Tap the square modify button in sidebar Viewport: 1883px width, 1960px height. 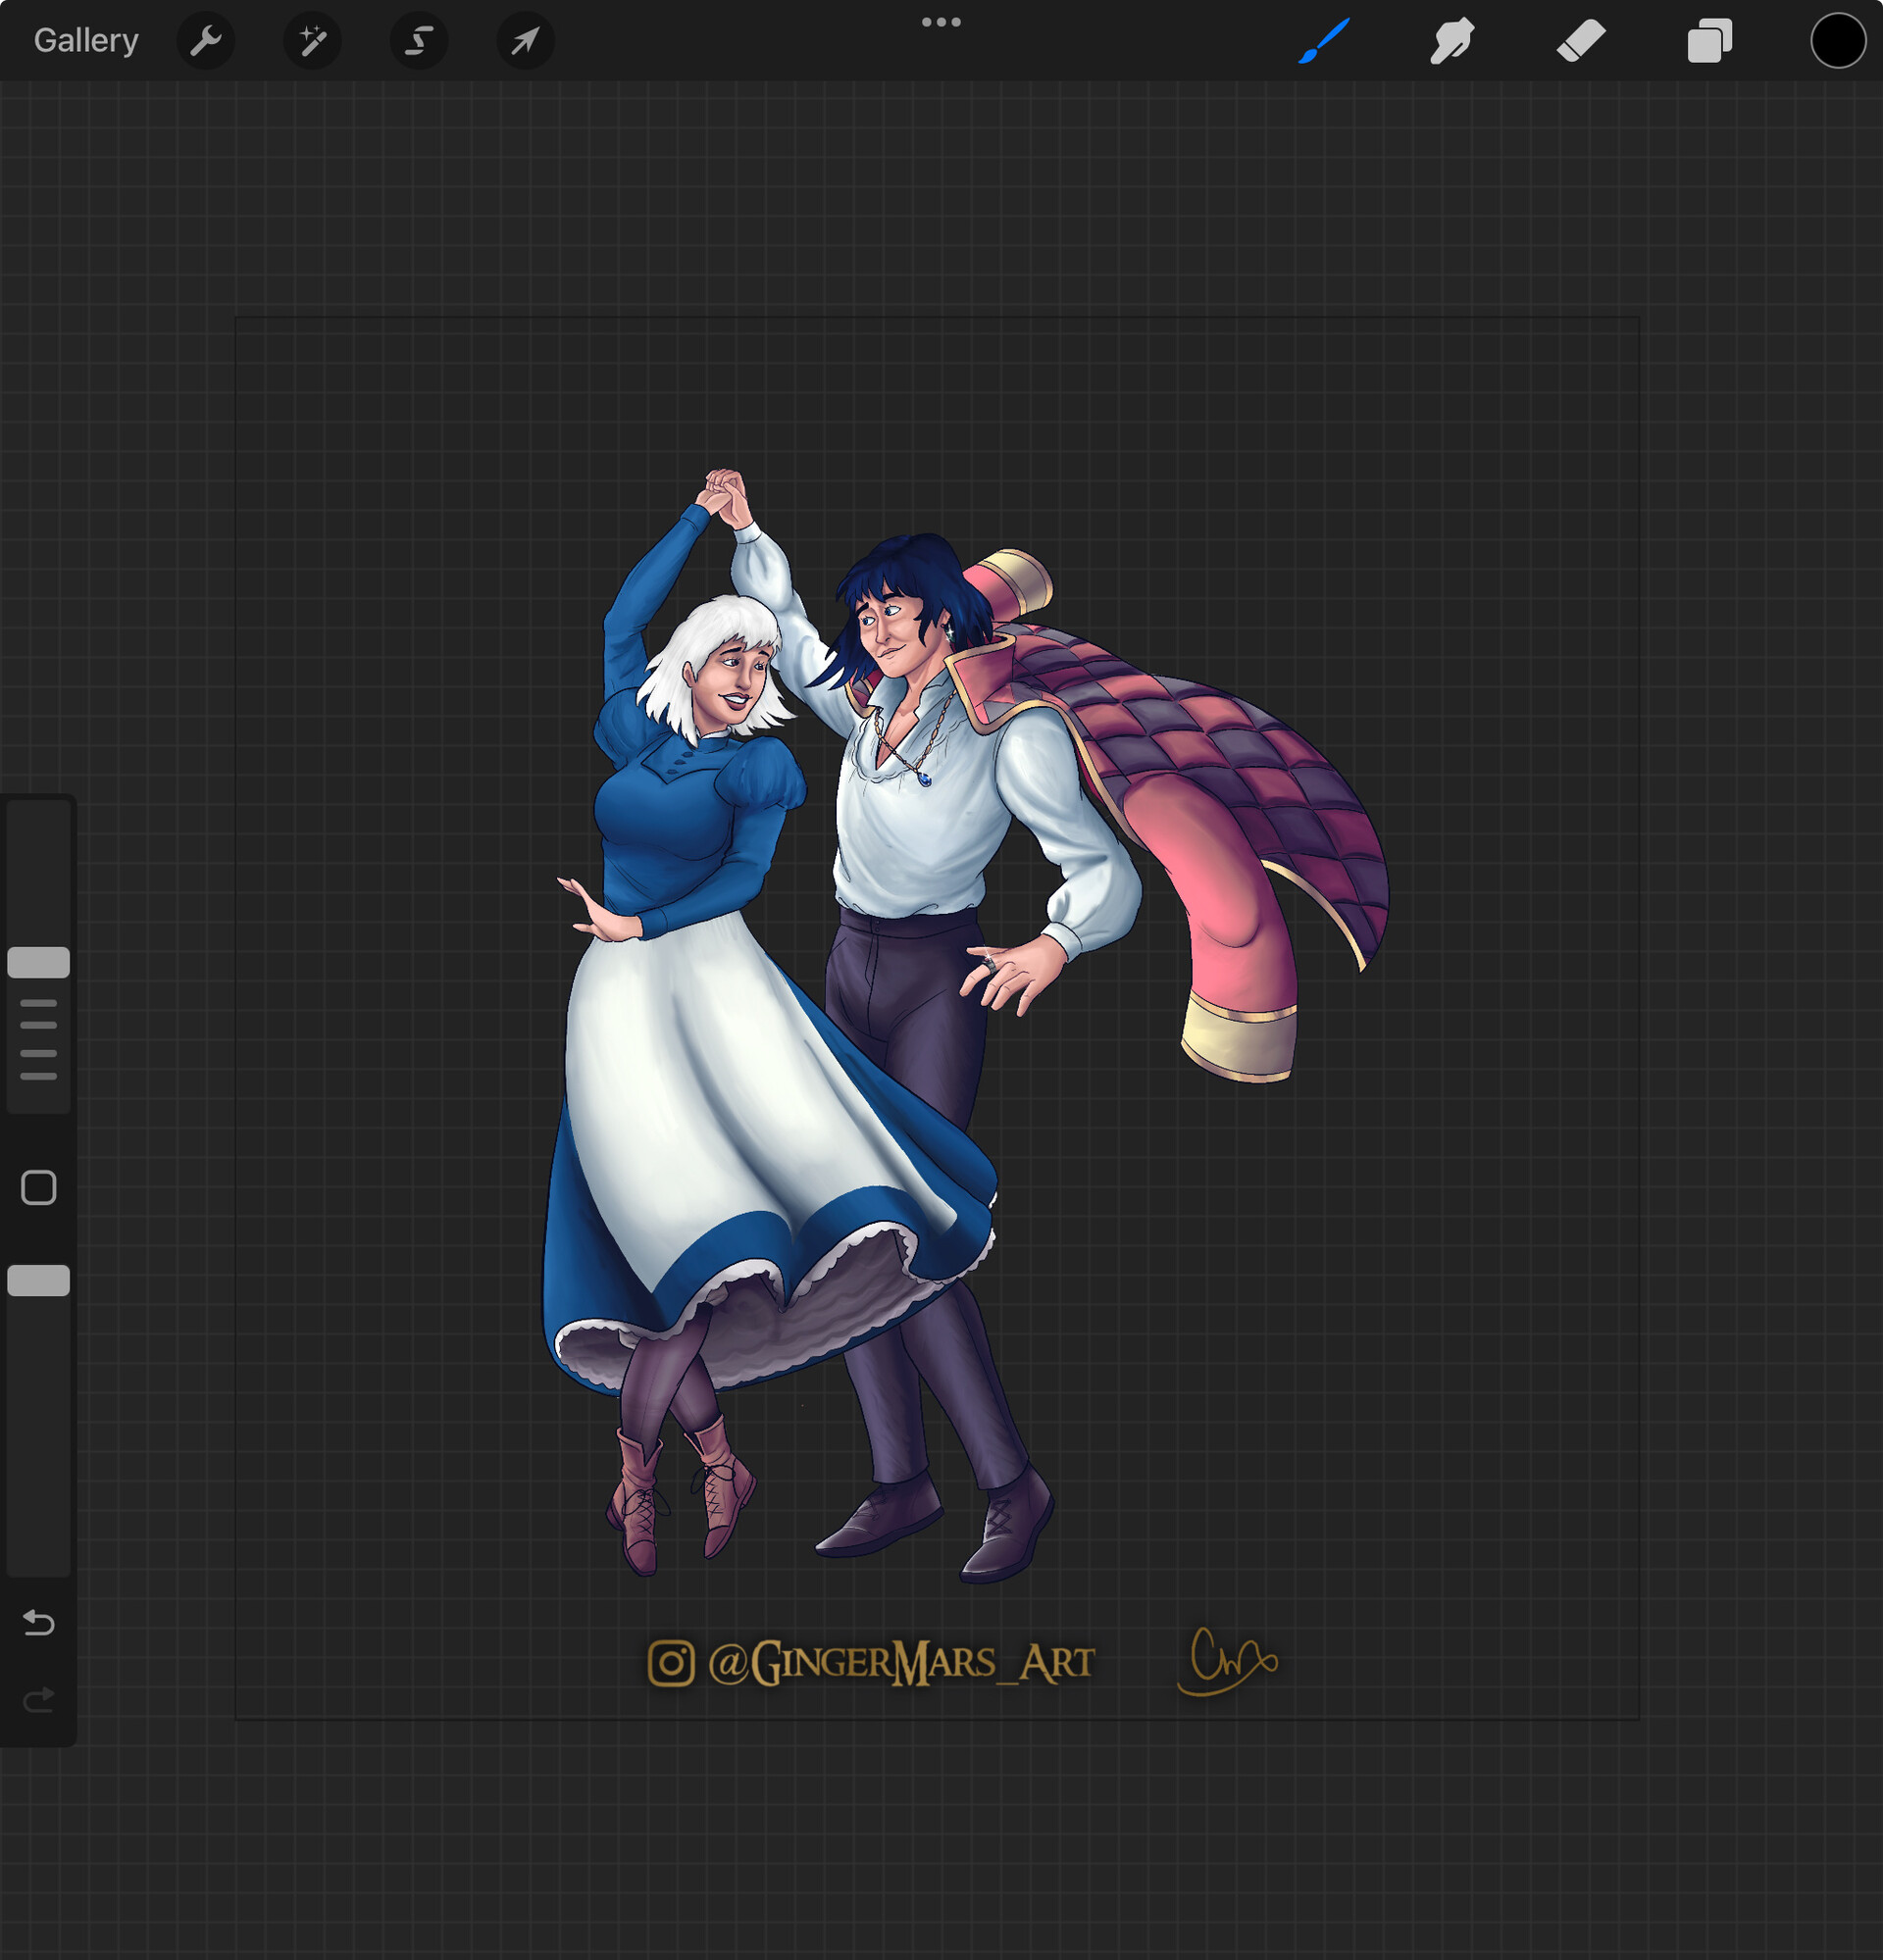39,1188
